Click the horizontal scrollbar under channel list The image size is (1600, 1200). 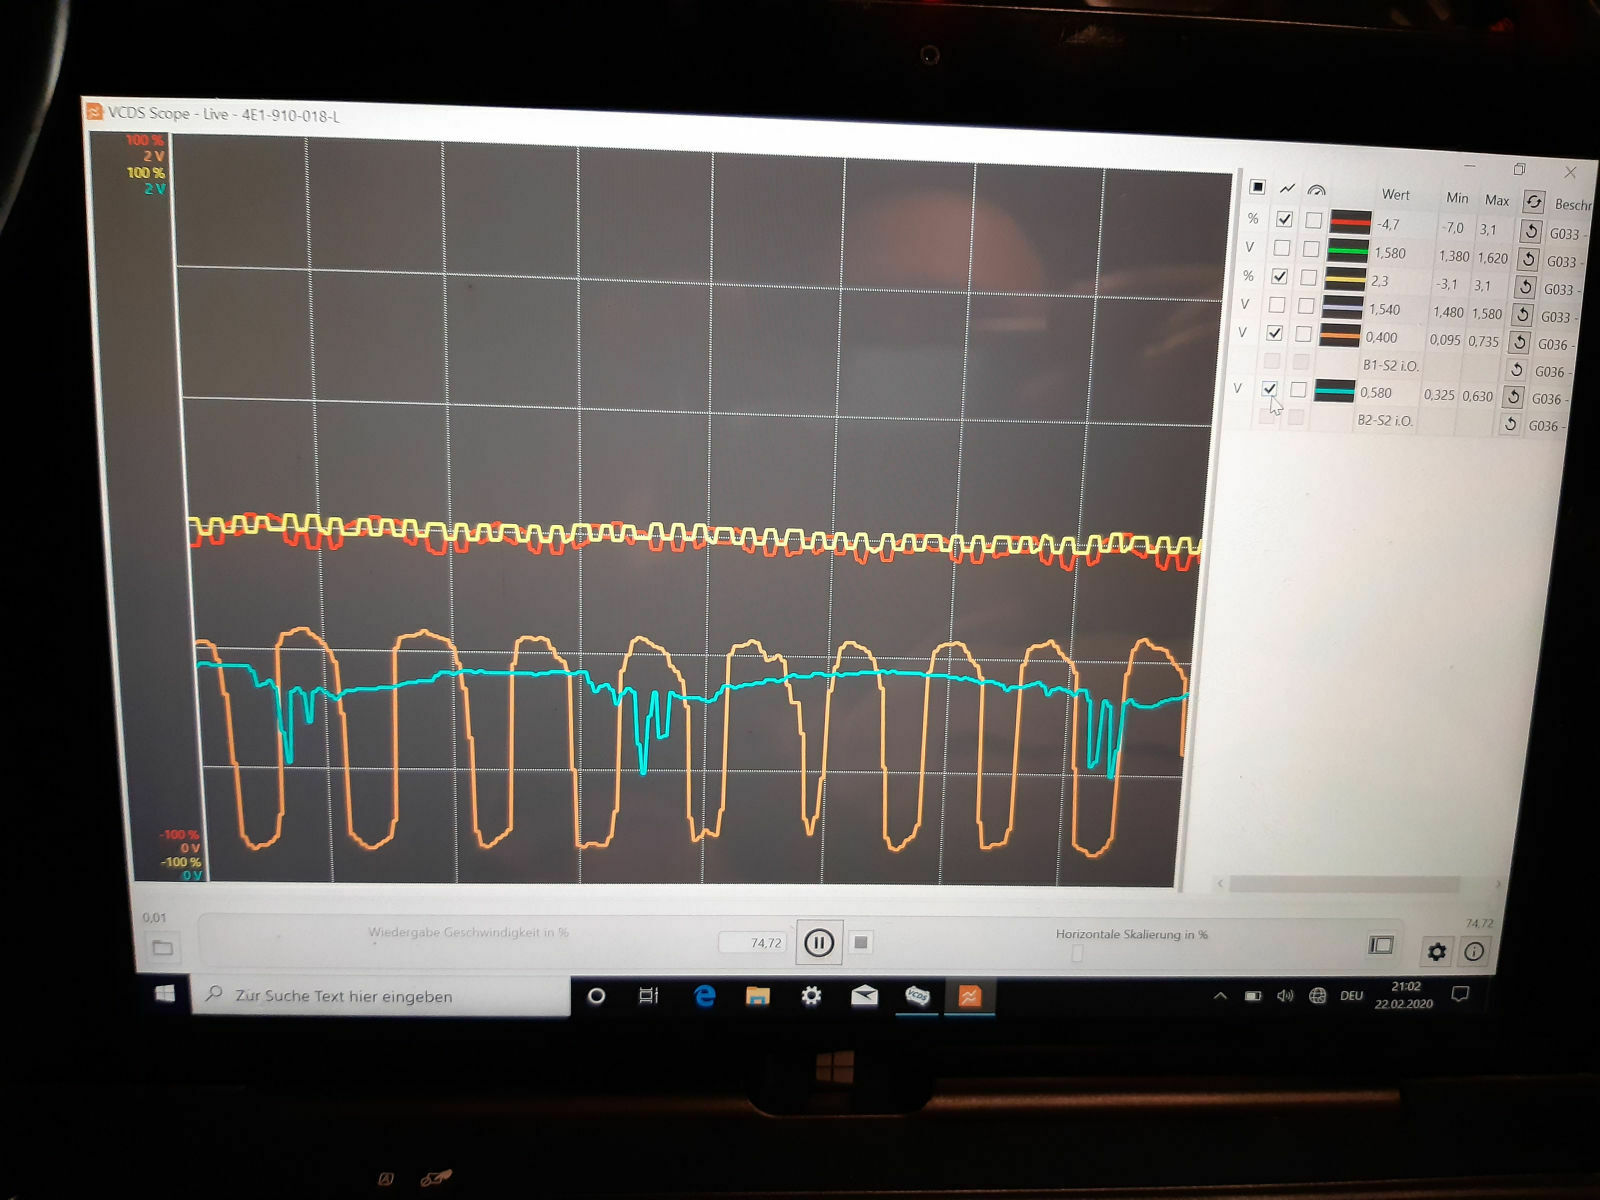click(x=1344, y=885)
